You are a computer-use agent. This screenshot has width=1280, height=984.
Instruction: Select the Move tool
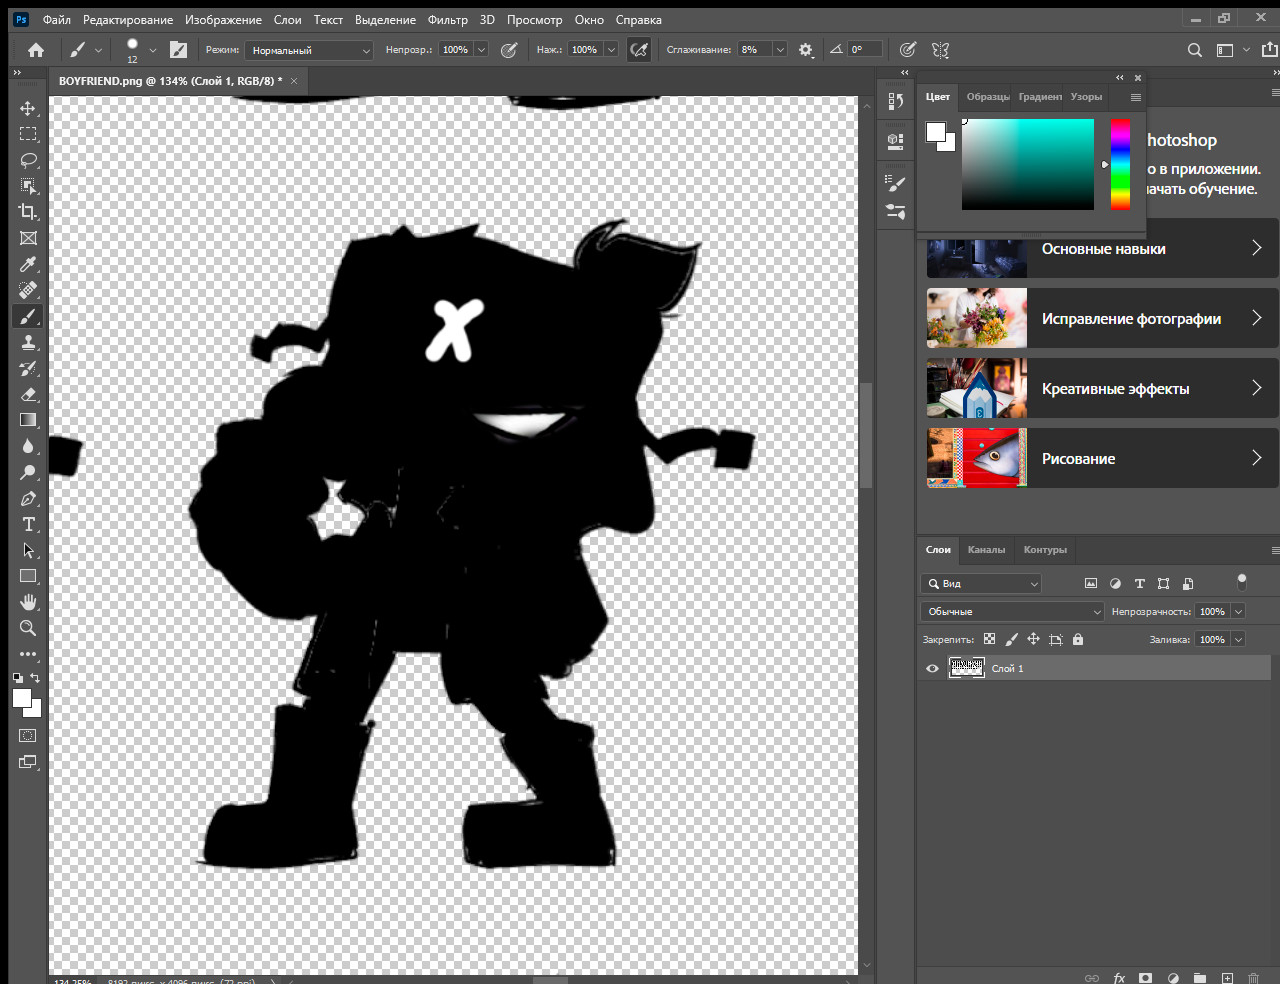pyautogui.click(x=28, y=107)
